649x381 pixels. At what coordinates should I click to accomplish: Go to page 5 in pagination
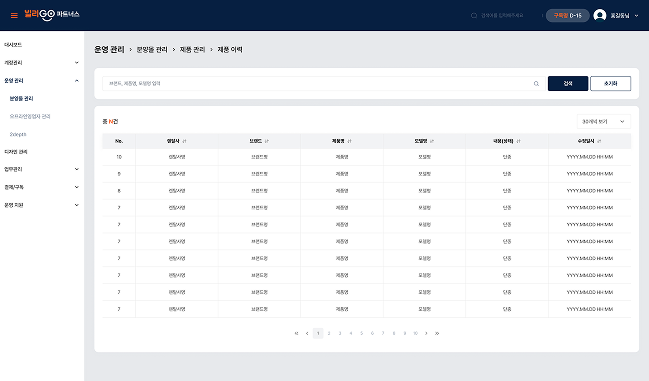tap(361, 333)
